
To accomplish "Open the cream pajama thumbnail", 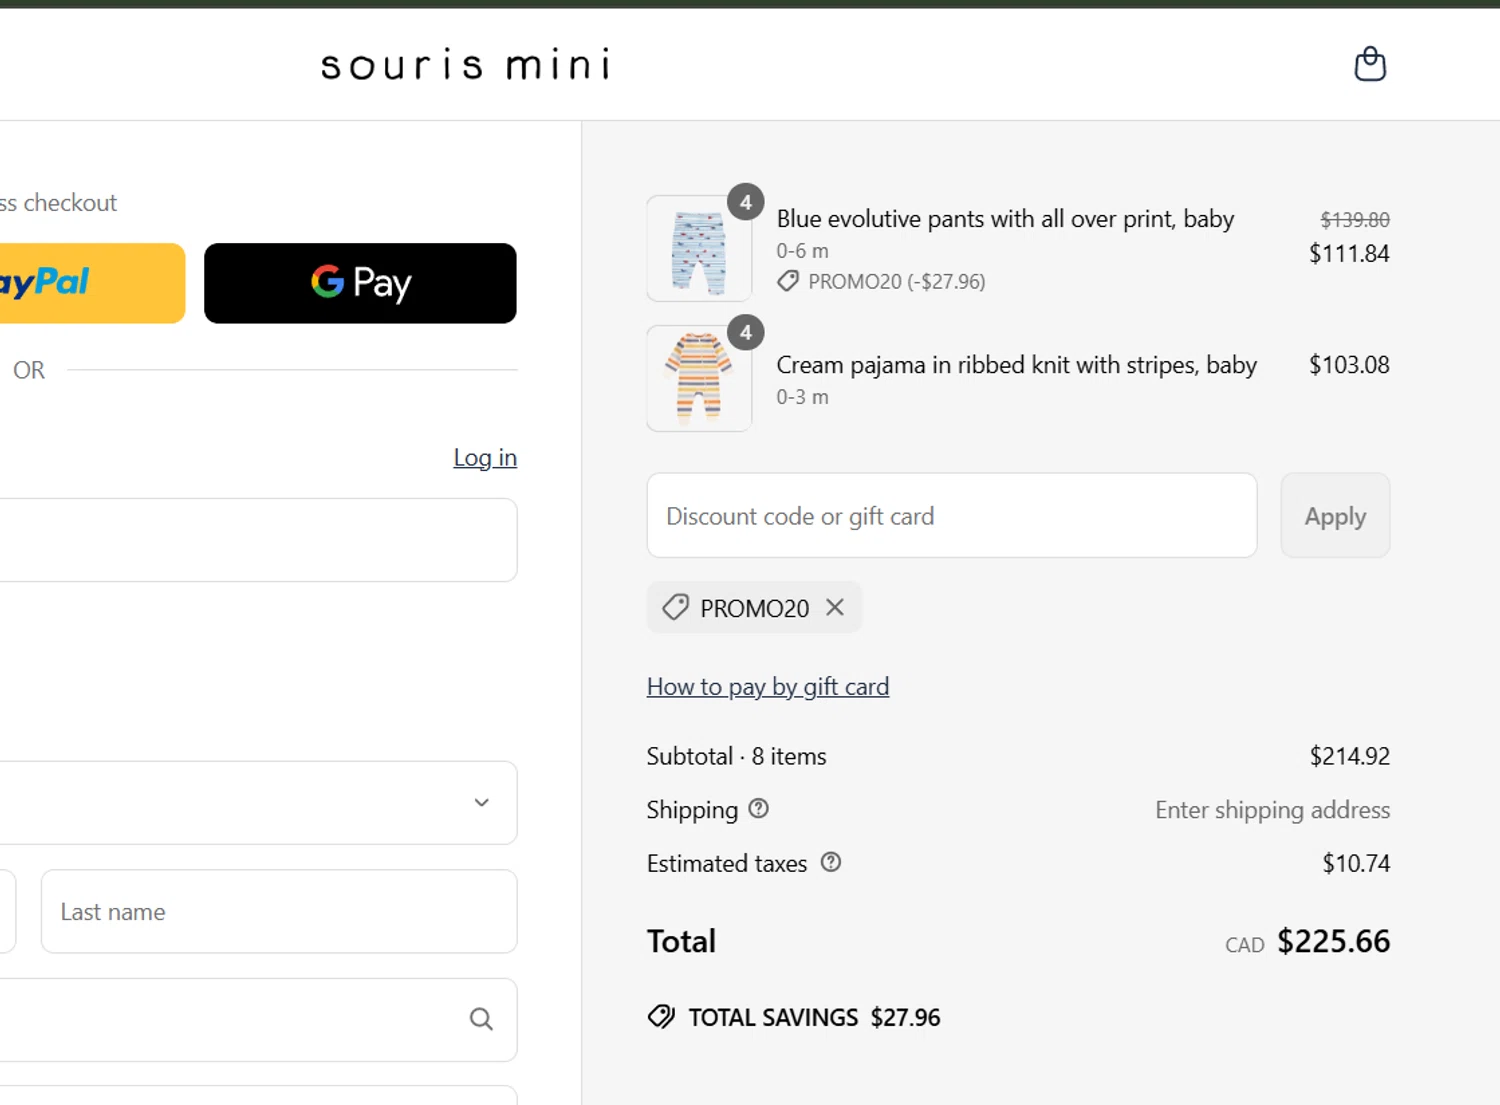I will pyautogui.click(x=699, y=378).
